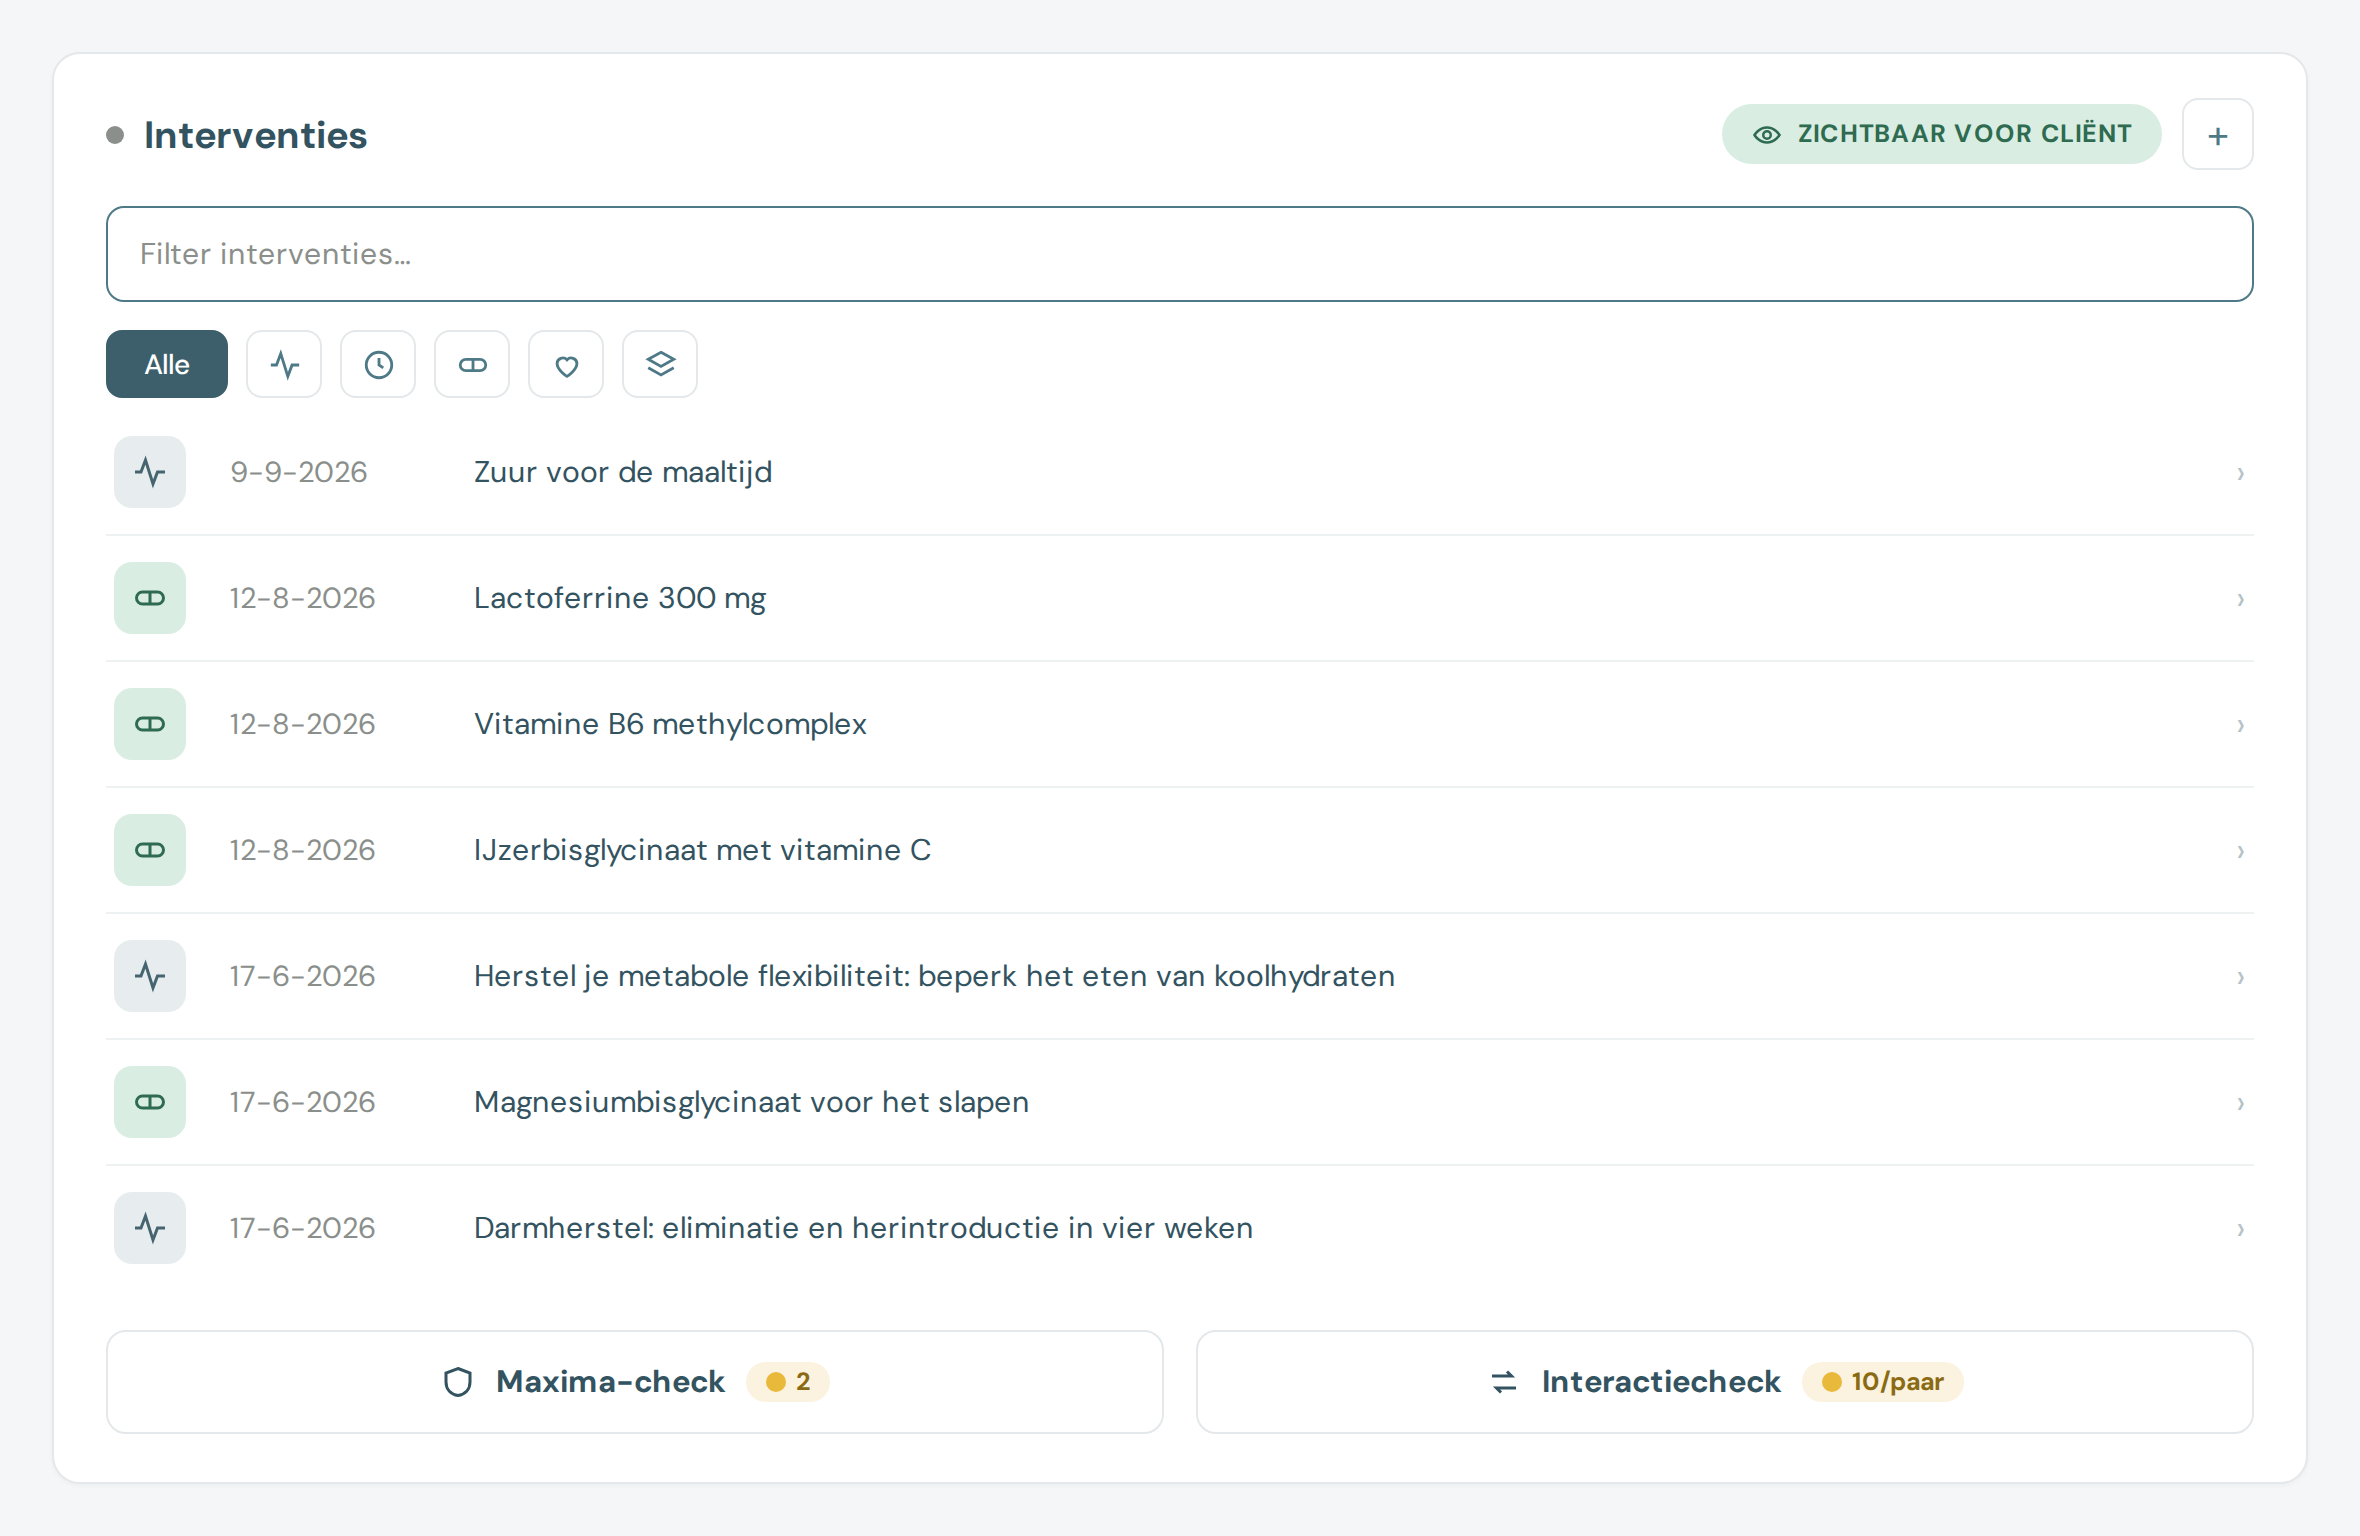Click pulse icon of Darmherstel row
Viewport: 2360px width, 1536px height.
(150, 1228)
